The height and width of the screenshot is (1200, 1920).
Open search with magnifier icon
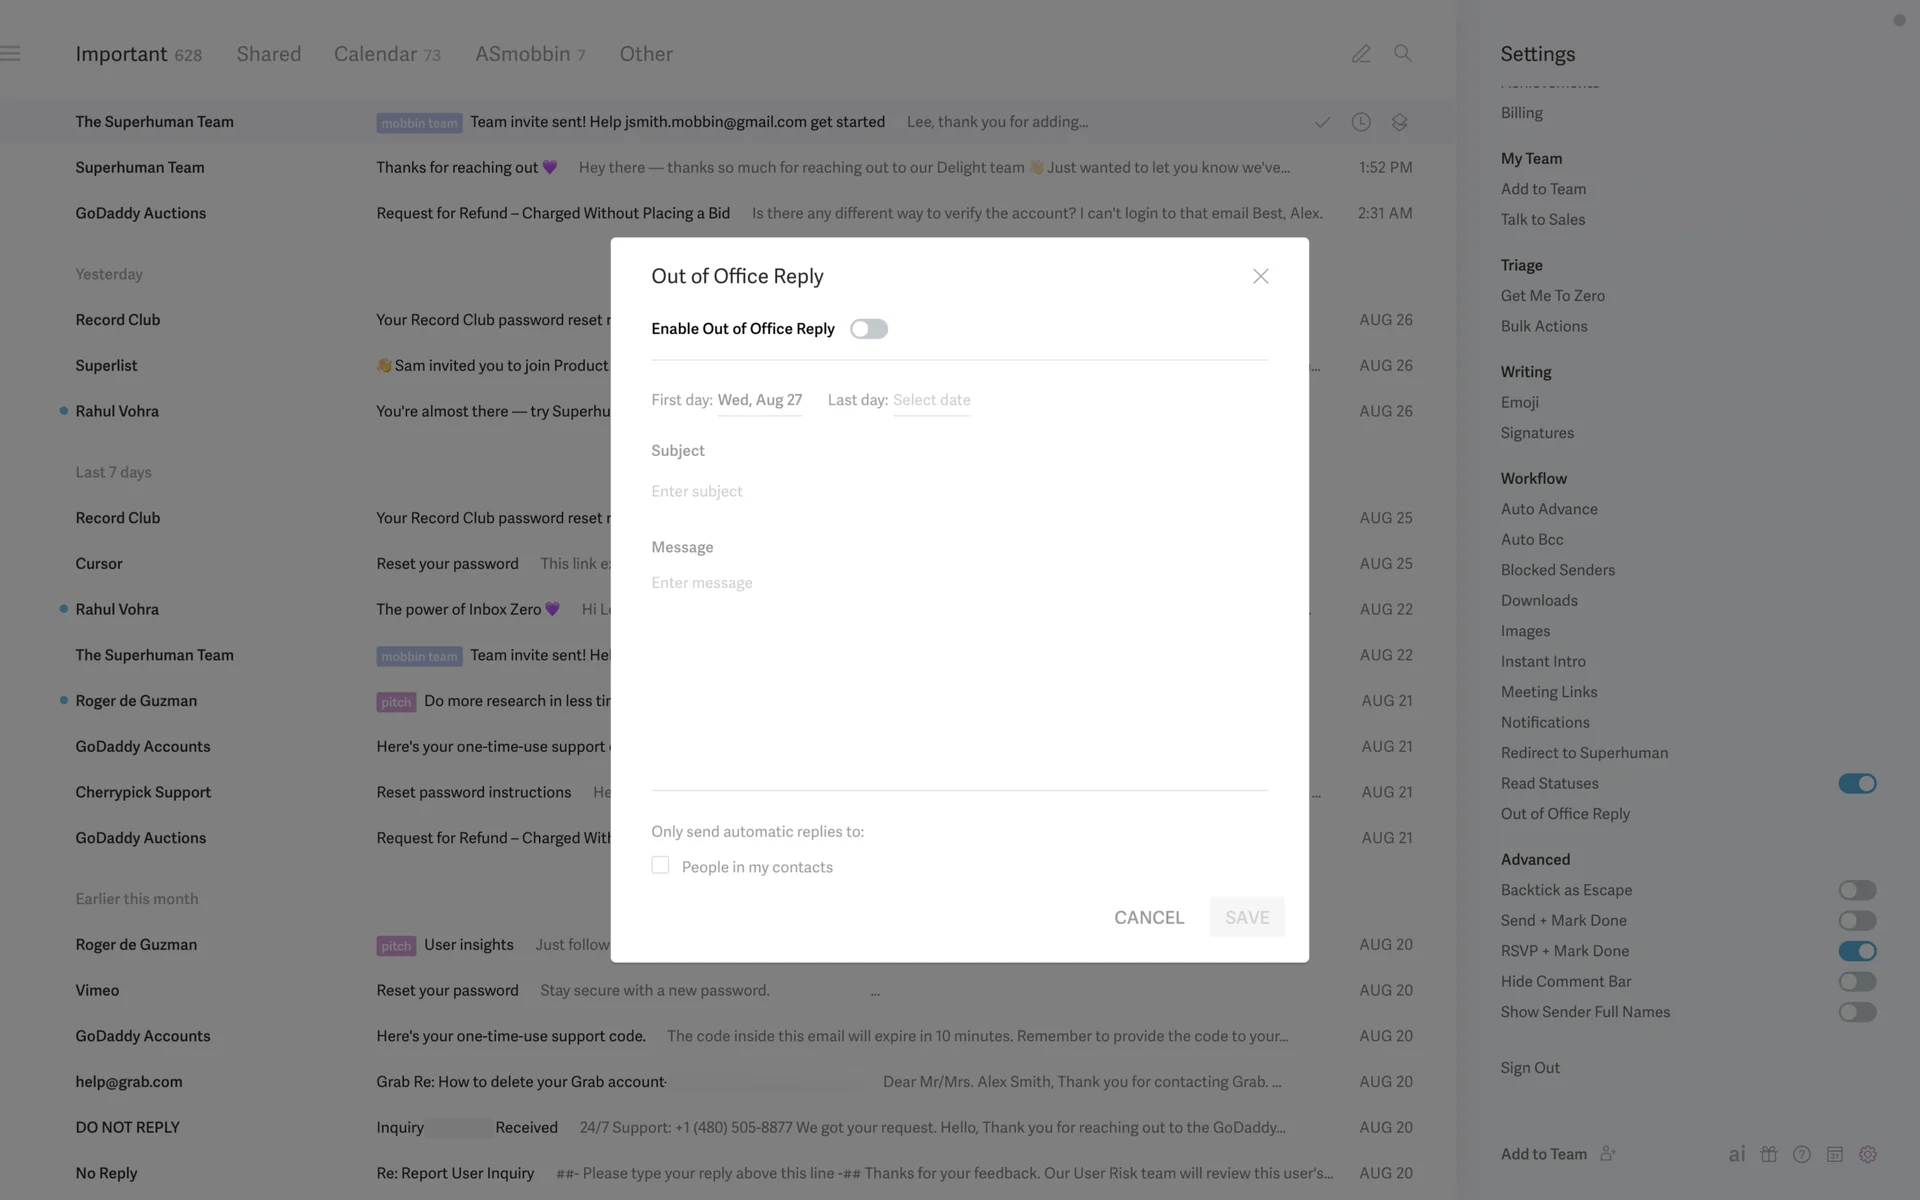[1403, 54]
